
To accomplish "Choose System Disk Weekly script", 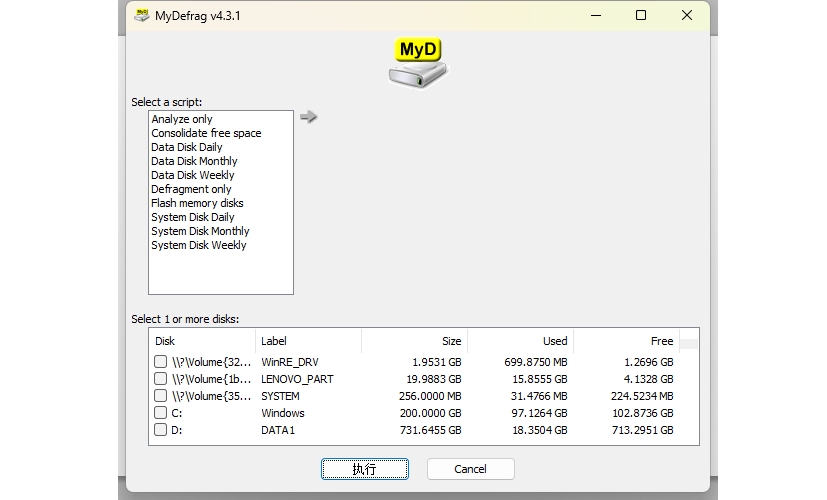I will pyautogui.click(x=198, y=245).
